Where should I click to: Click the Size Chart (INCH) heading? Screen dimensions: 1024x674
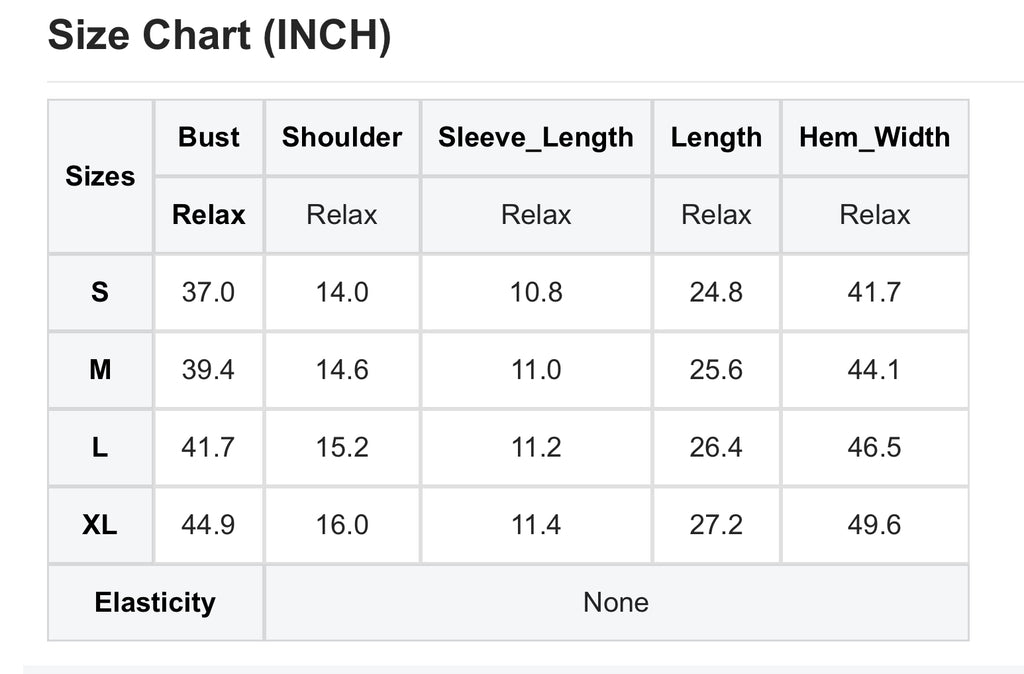[219, 36]
